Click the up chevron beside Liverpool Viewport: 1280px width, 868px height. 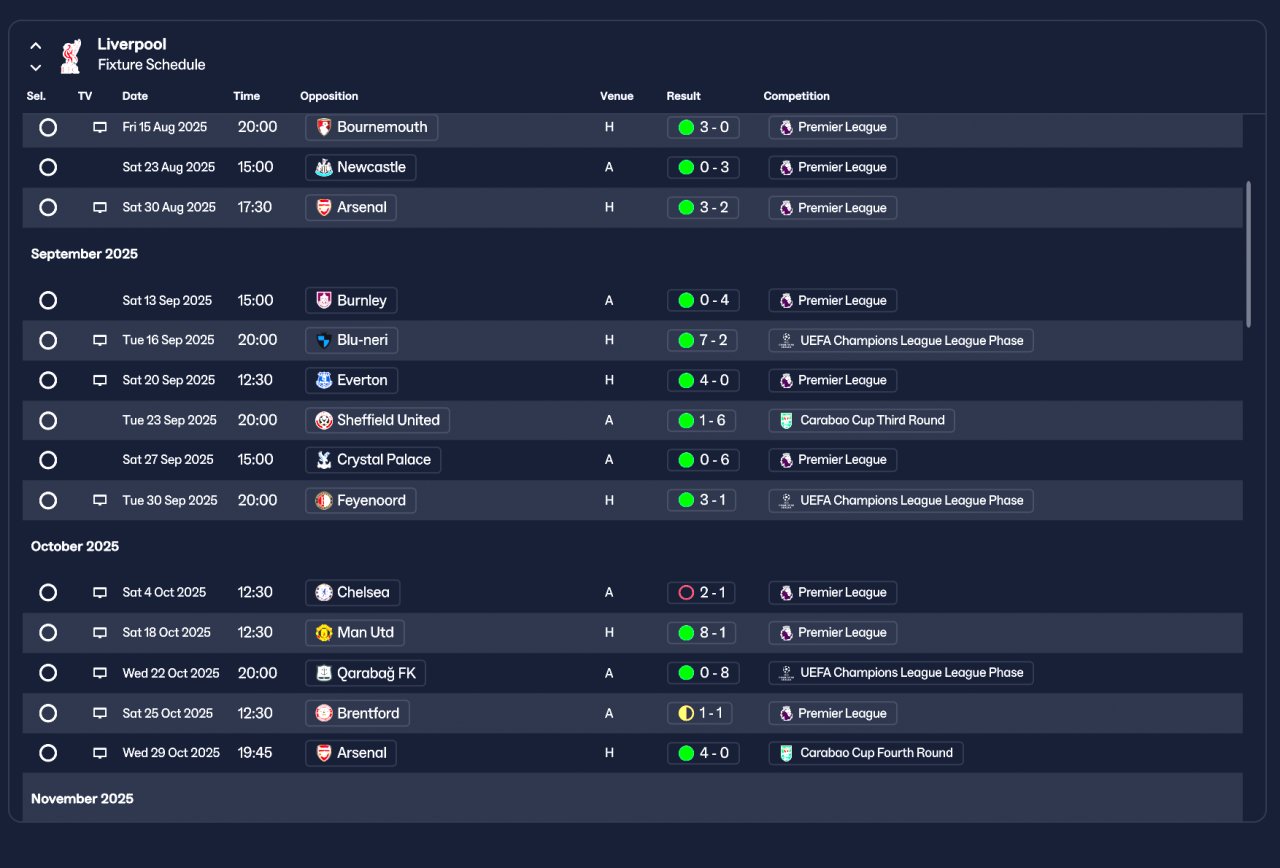[36, 46]
